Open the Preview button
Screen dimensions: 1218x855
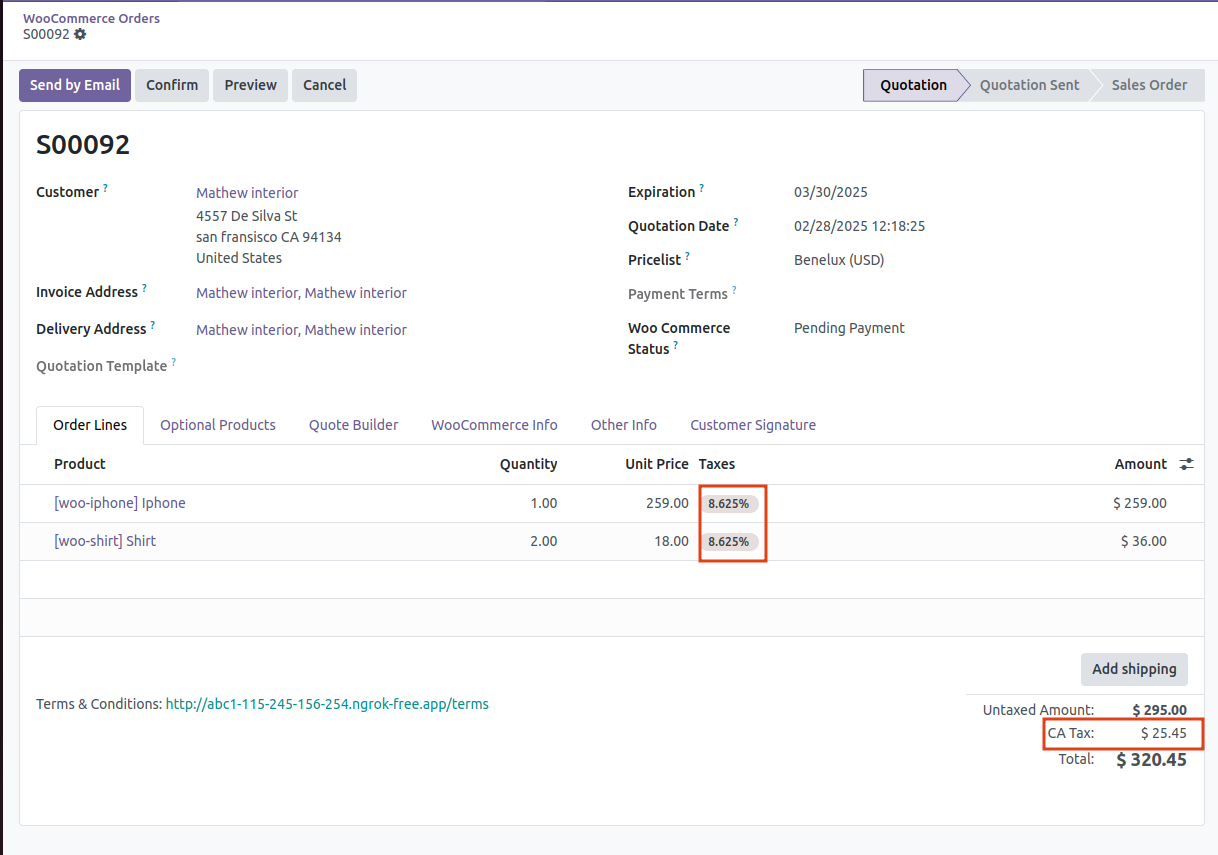(250, 85)
